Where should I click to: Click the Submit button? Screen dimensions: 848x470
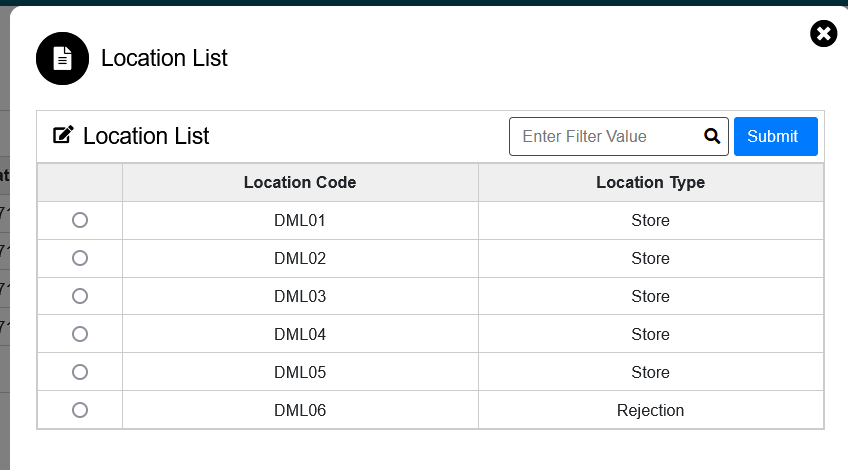coord(776,136)
